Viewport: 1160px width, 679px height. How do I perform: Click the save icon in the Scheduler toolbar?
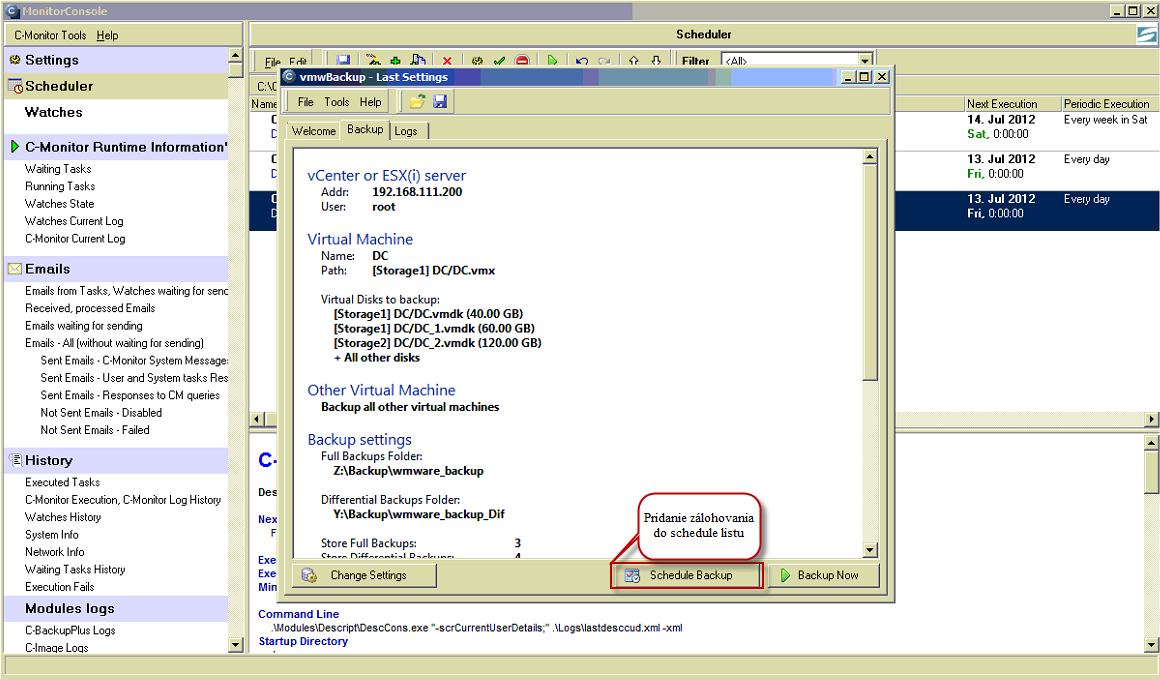click(x=343, y=61)
